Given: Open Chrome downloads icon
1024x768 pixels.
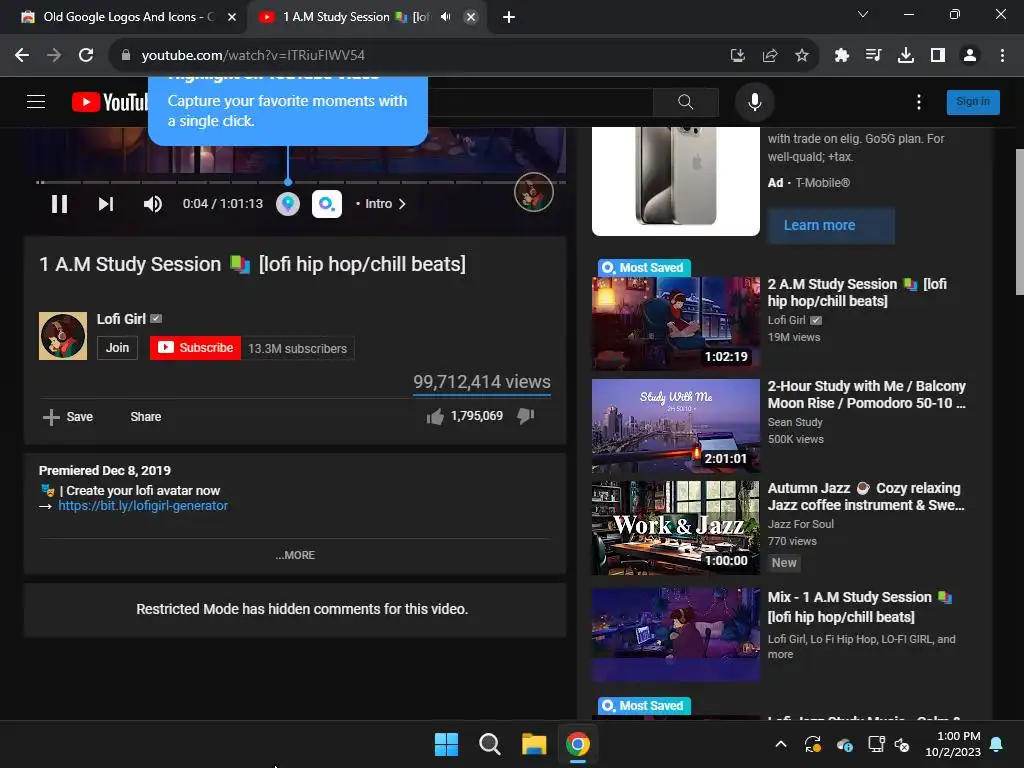Looking at the screenshot, I should [905, 56].
